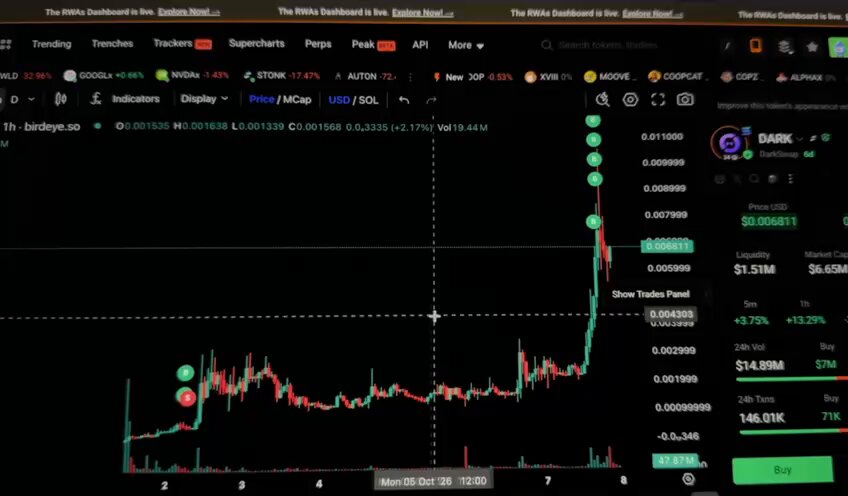
Task: Open the price axis settings icon at bottom
Action: point(688,479)
